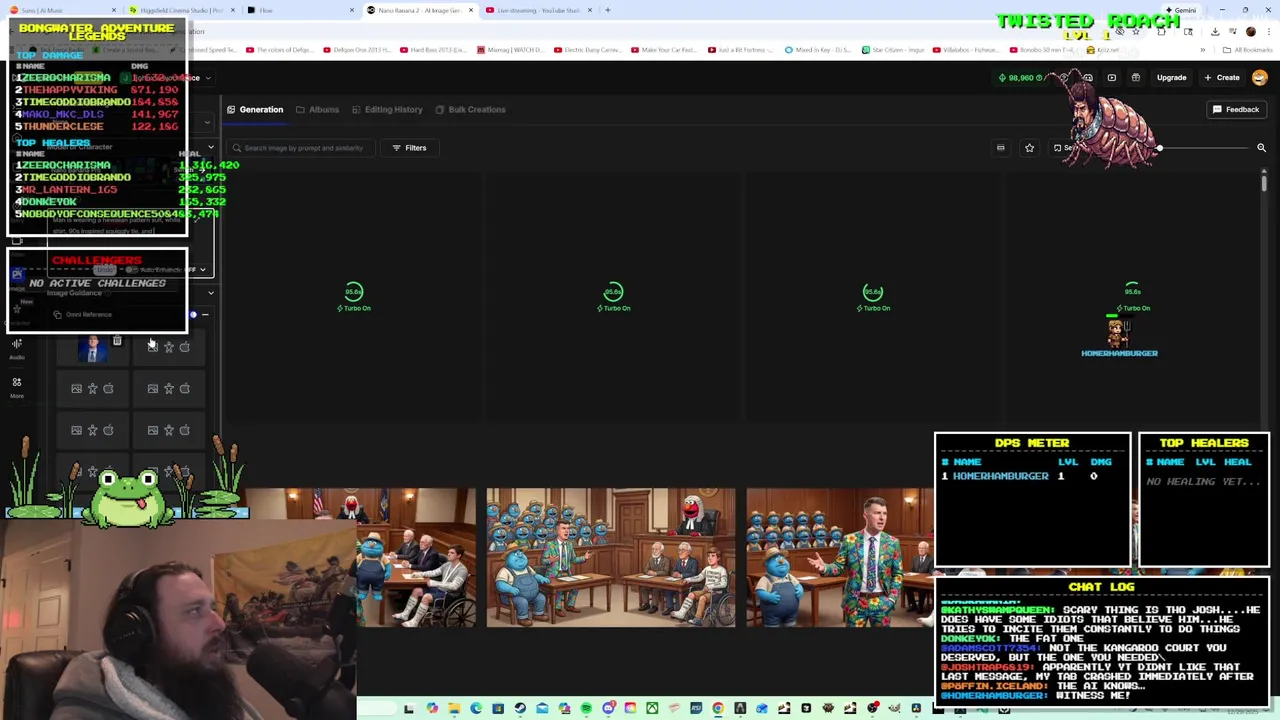Open Steam from the taskbar
The image size is (1280, 720).
(520, 708)
